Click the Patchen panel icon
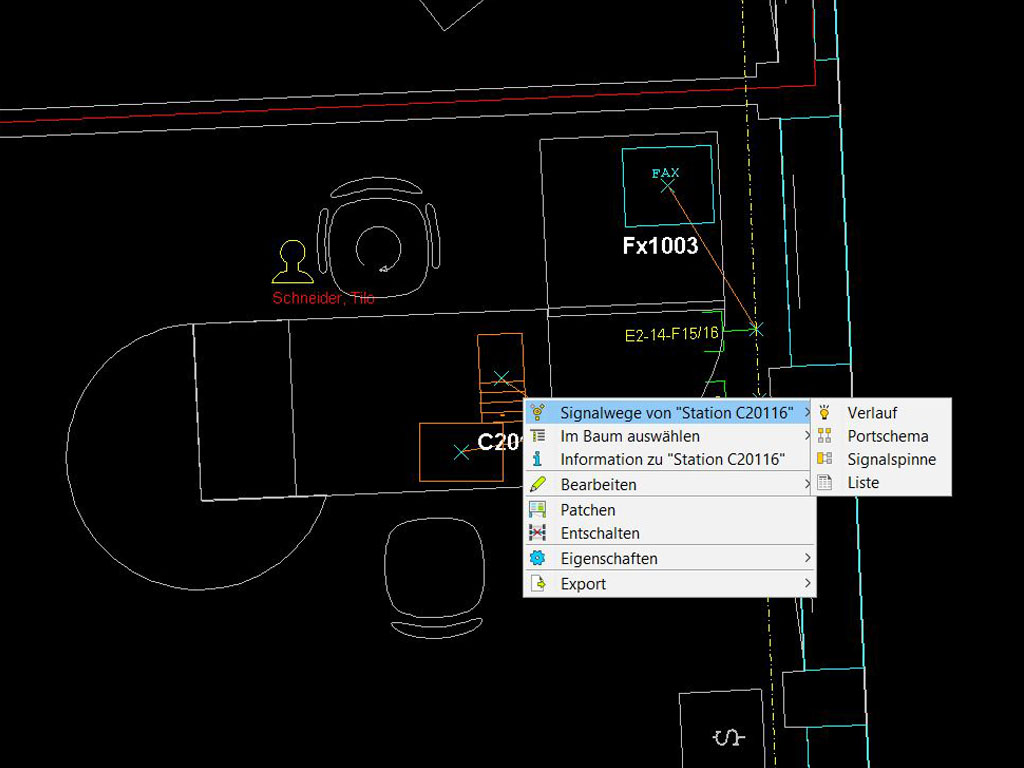The width and height of the screenshot is (1024, 768). [x=537, y=509]
